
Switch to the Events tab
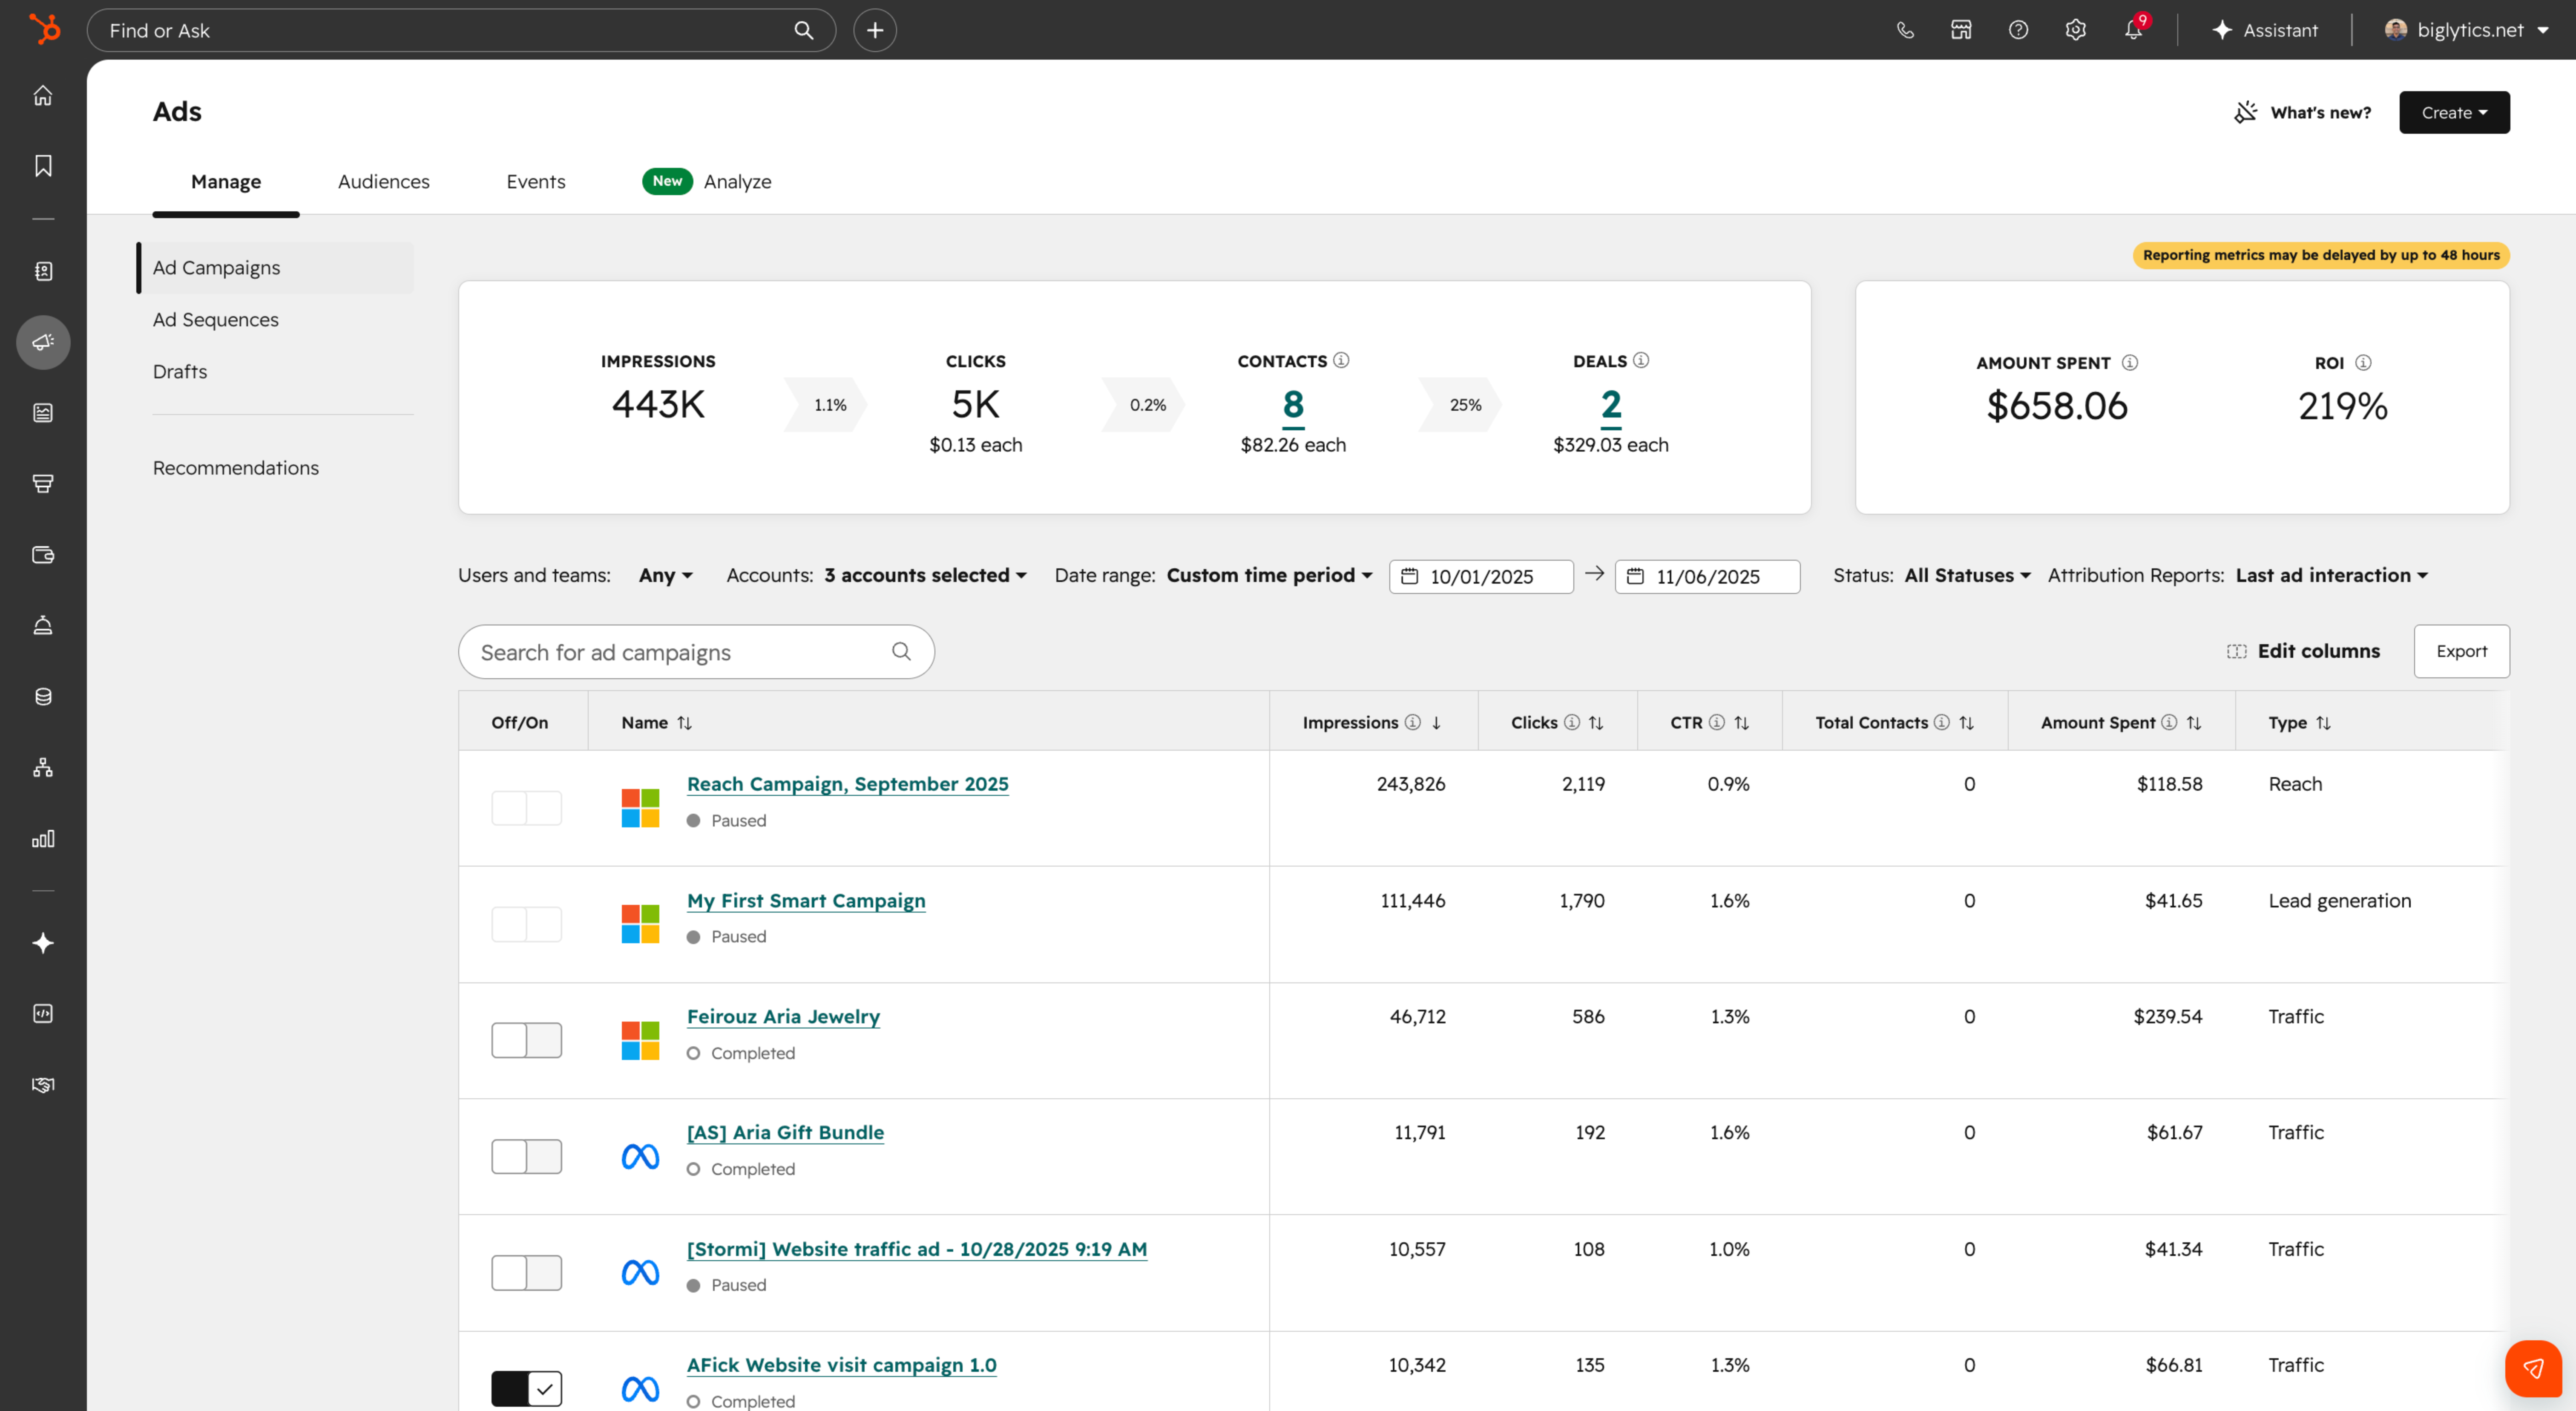pos(536,181)
